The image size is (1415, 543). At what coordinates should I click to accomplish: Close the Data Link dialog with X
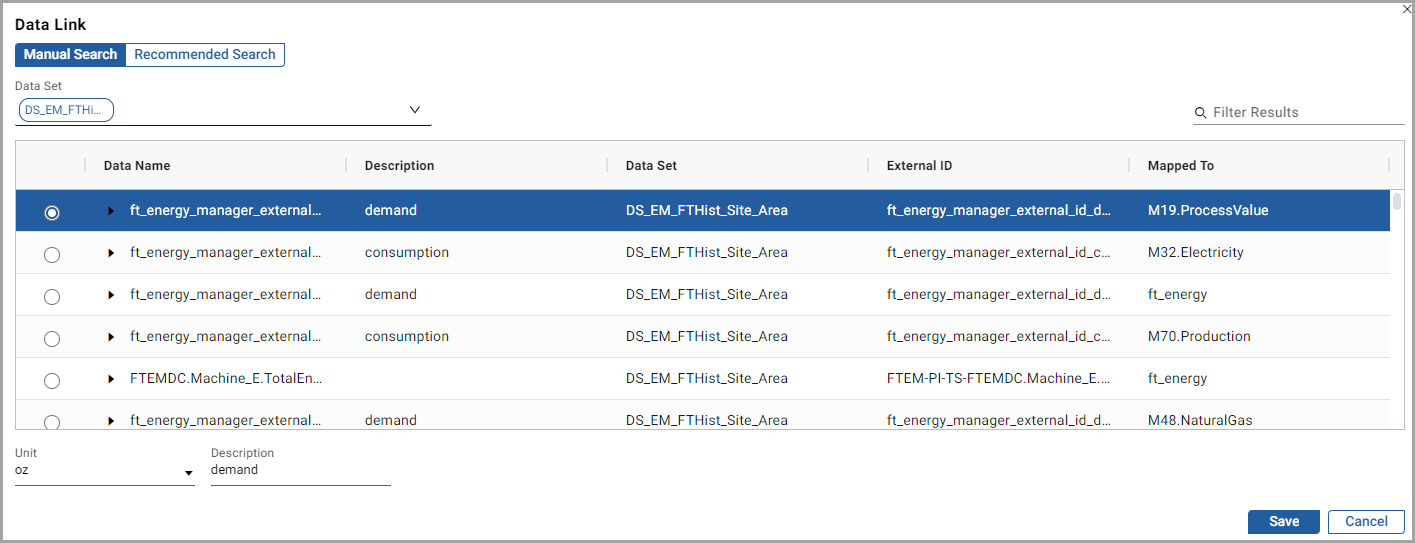pos(1406,8)
